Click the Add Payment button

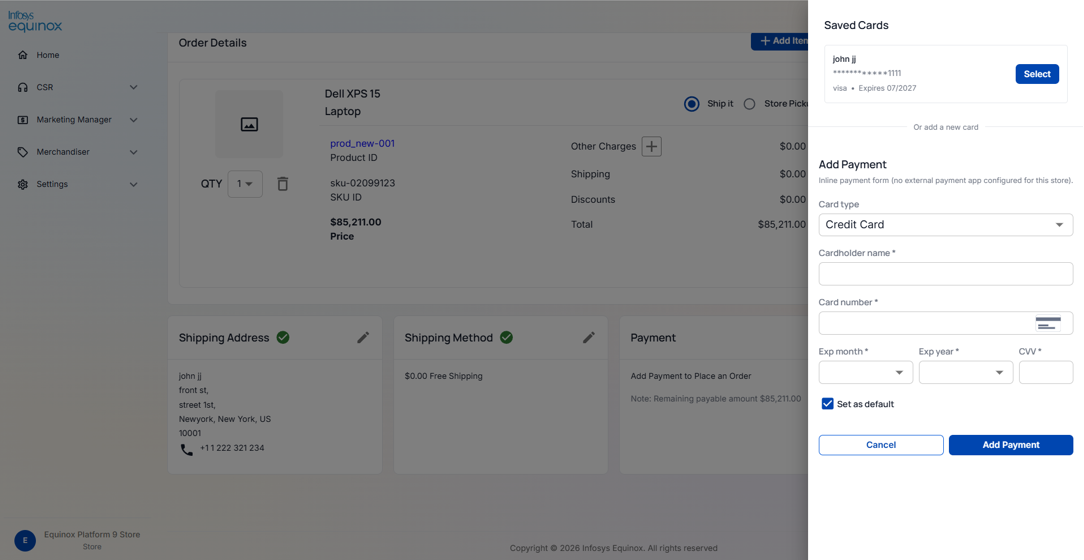(1011, 445)
